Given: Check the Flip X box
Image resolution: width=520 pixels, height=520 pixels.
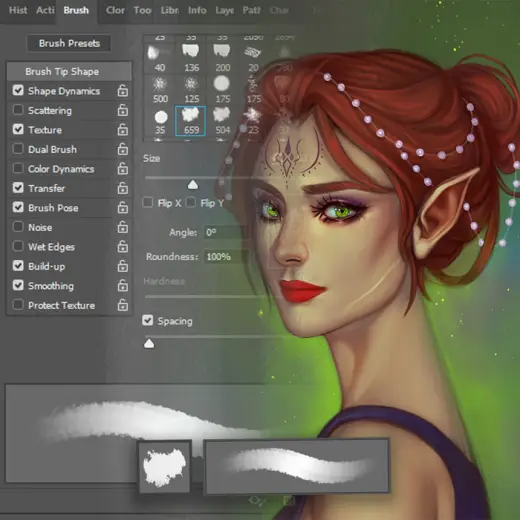Looking at the screenshot, I should [x=148, y=202].
